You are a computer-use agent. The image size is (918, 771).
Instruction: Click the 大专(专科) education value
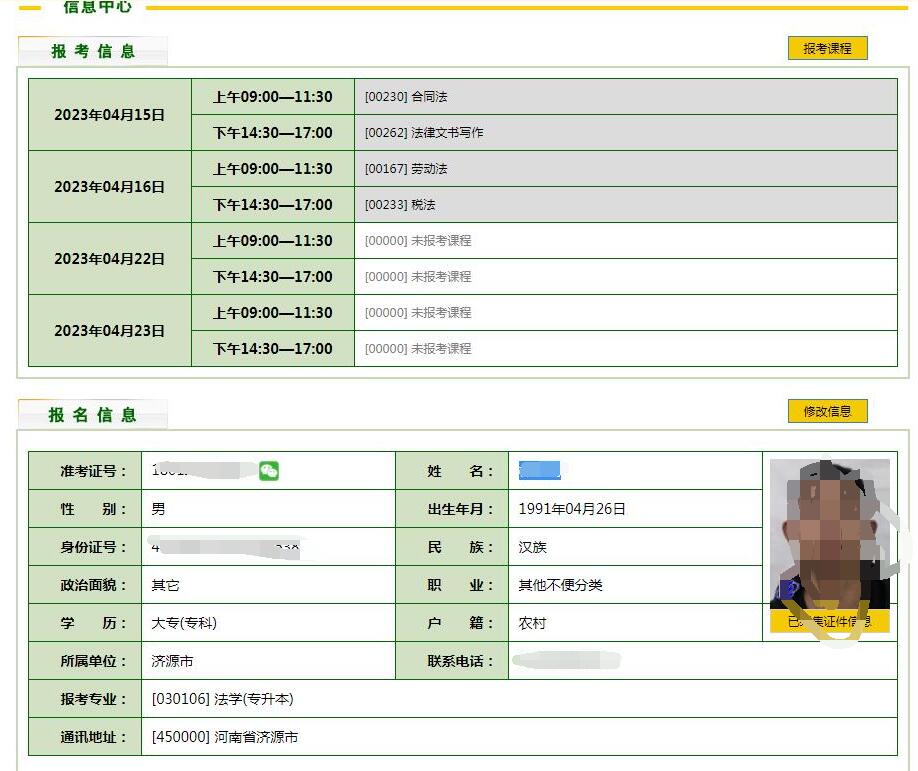[x=184, y=623]
